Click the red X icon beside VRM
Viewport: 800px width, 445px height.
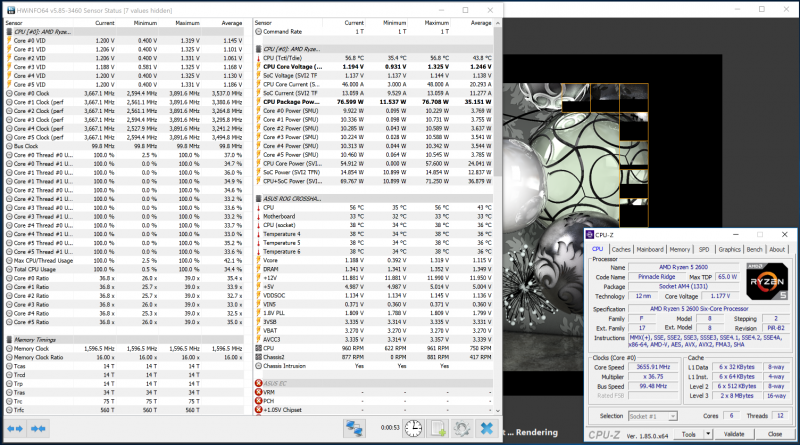(x=259, y=392)
